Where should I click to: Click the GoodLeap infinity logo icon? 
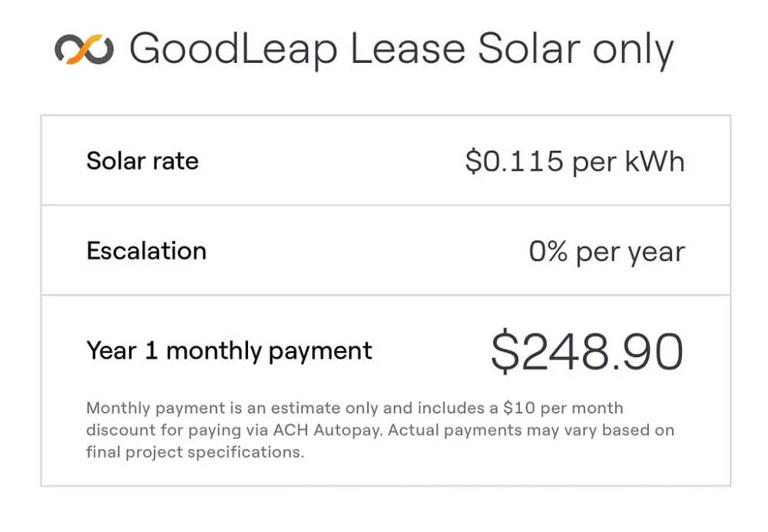pos(84,49)
